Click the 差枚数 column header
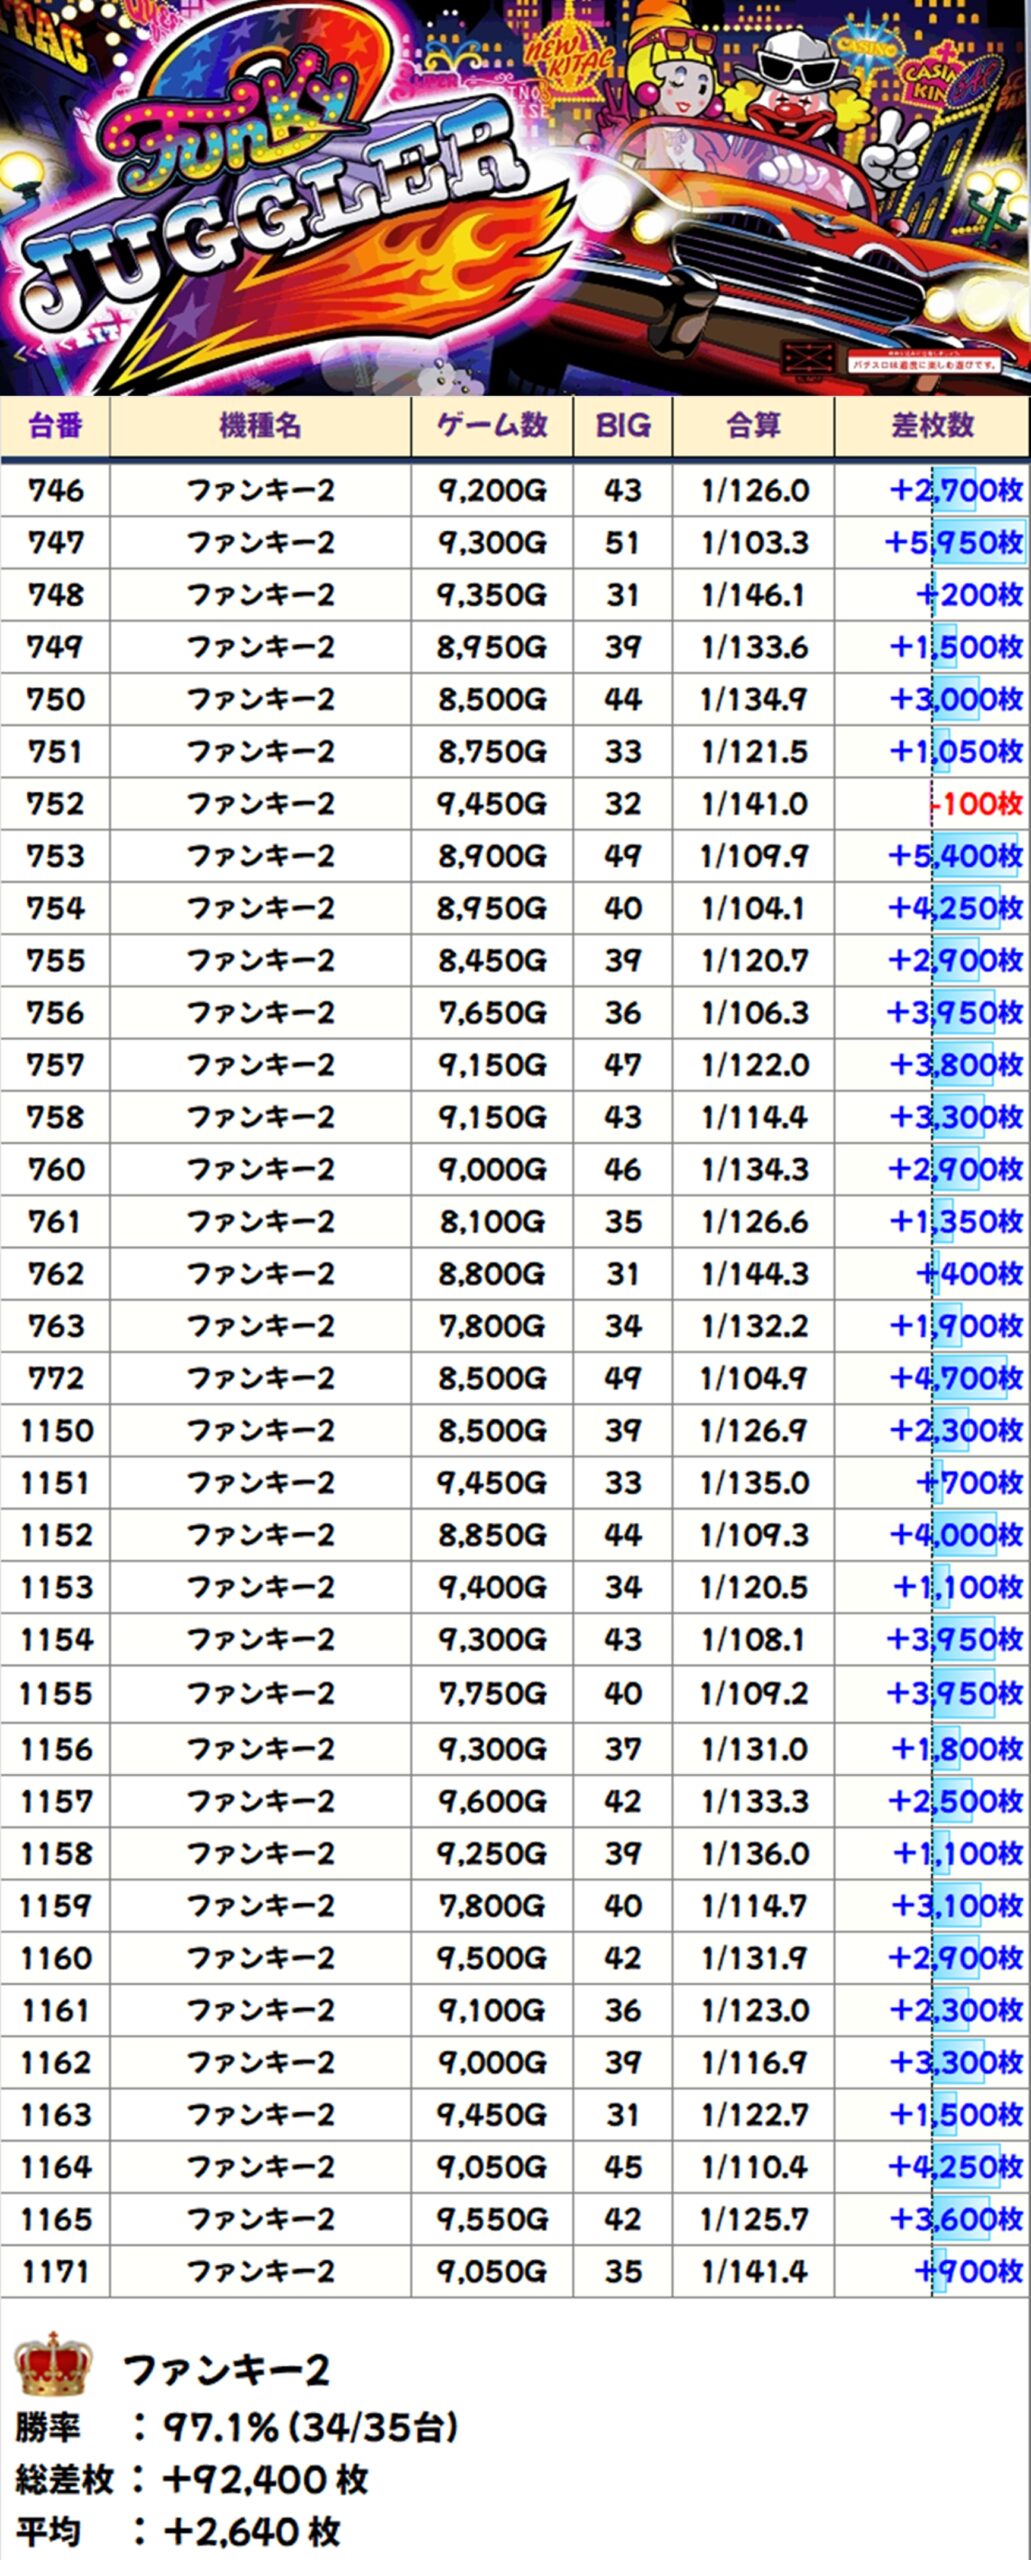Image resolution: width=1031 pixels, height=2560 pixels. tap(932, 426)
